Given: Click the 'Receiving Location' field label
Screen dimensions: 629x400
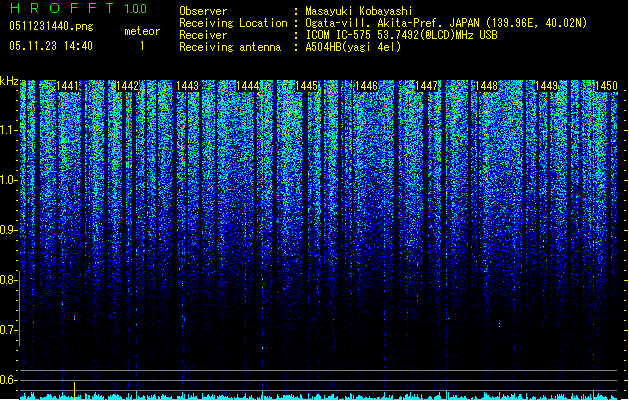Looking at the screenshot, I should coord(233,23).
